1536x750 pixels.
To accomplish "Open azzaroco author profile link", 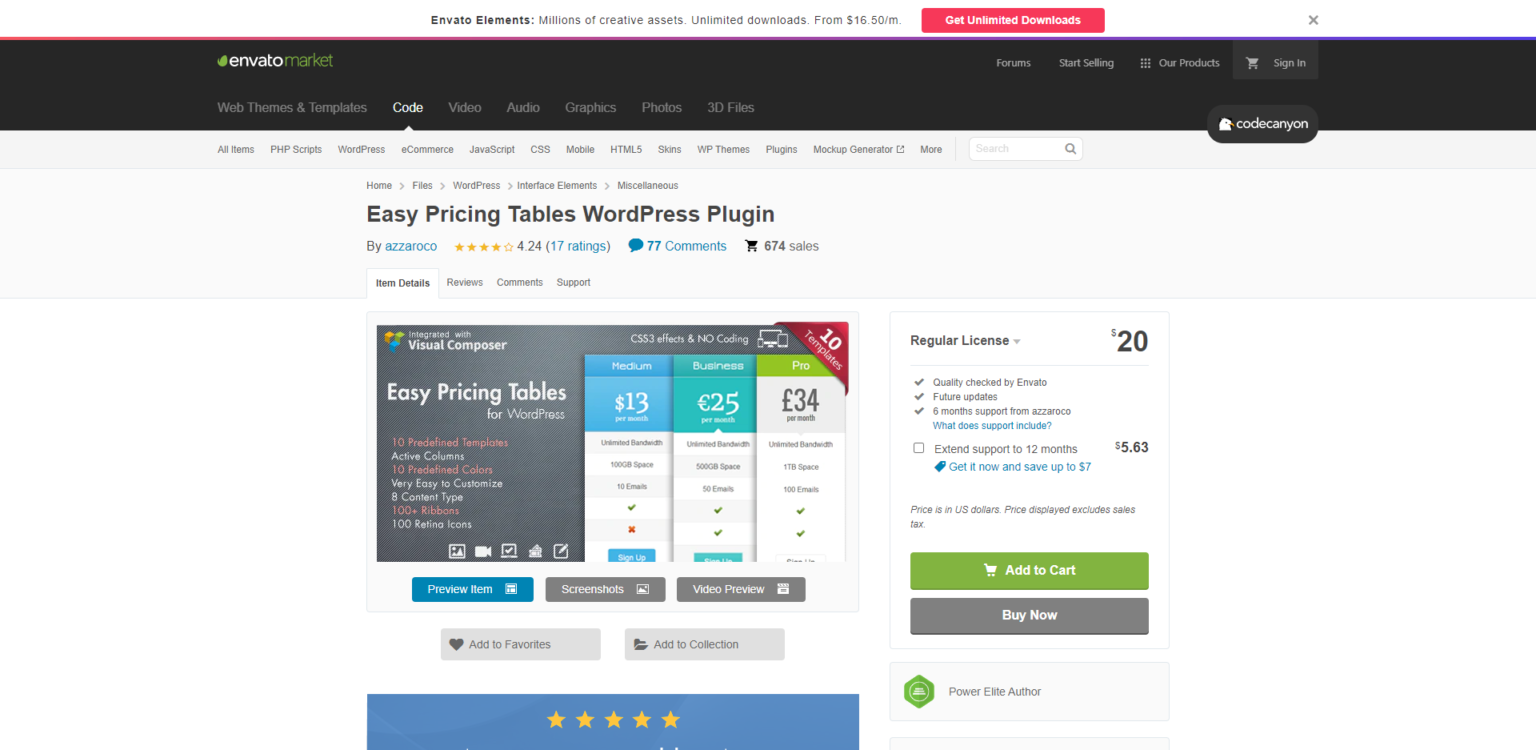I will (411, 245).
